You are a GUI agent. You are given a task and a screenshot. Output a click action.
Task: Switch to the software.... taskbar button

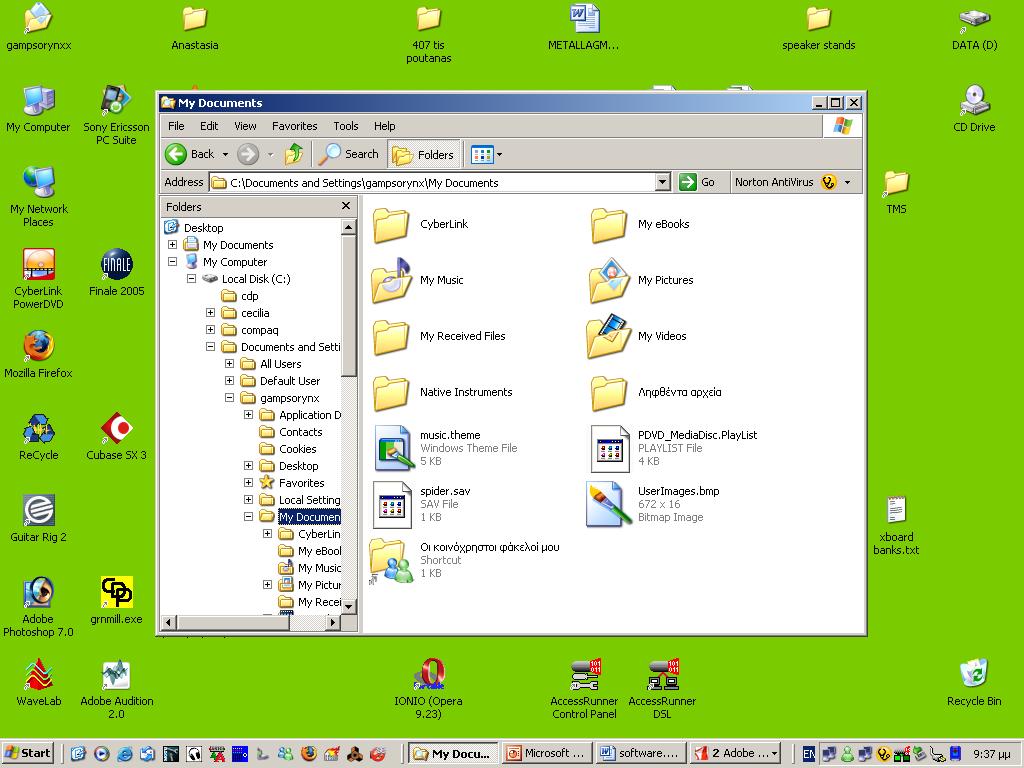(641, 754)
